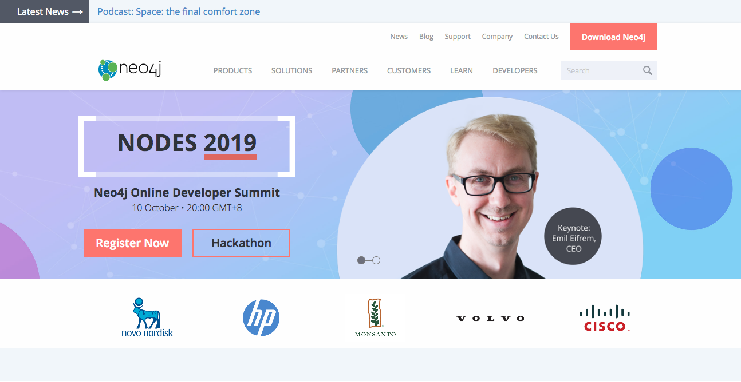Click the Download Neo4j button
This screenshot has width=741, height=382.
(x=613, y=36)
